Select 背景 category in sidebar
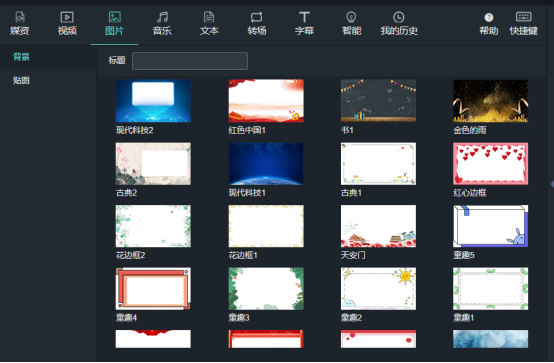The image size is (554, 363). pos(21,57)
